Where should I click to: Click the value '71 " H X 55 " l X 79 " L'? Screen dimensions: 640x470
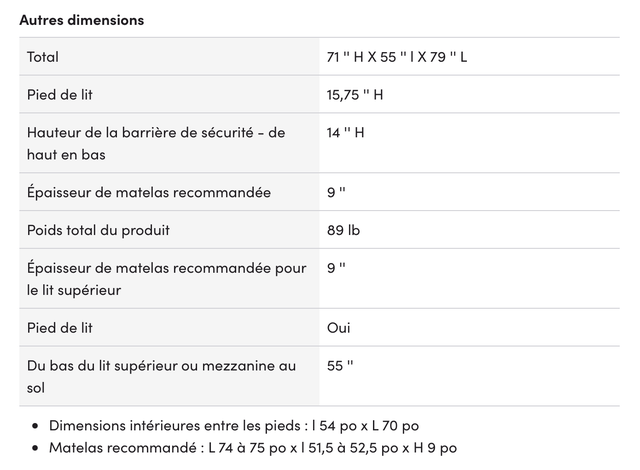click(397, 57)
